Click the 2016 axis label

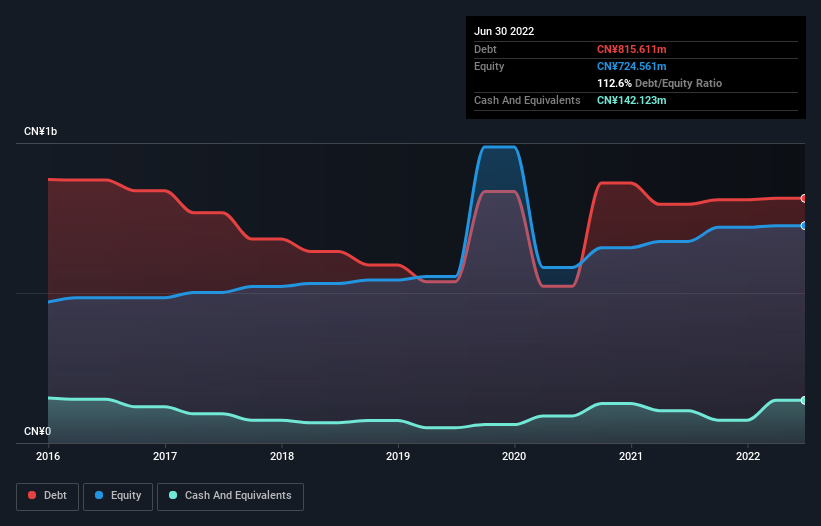[x=48, y=456]
